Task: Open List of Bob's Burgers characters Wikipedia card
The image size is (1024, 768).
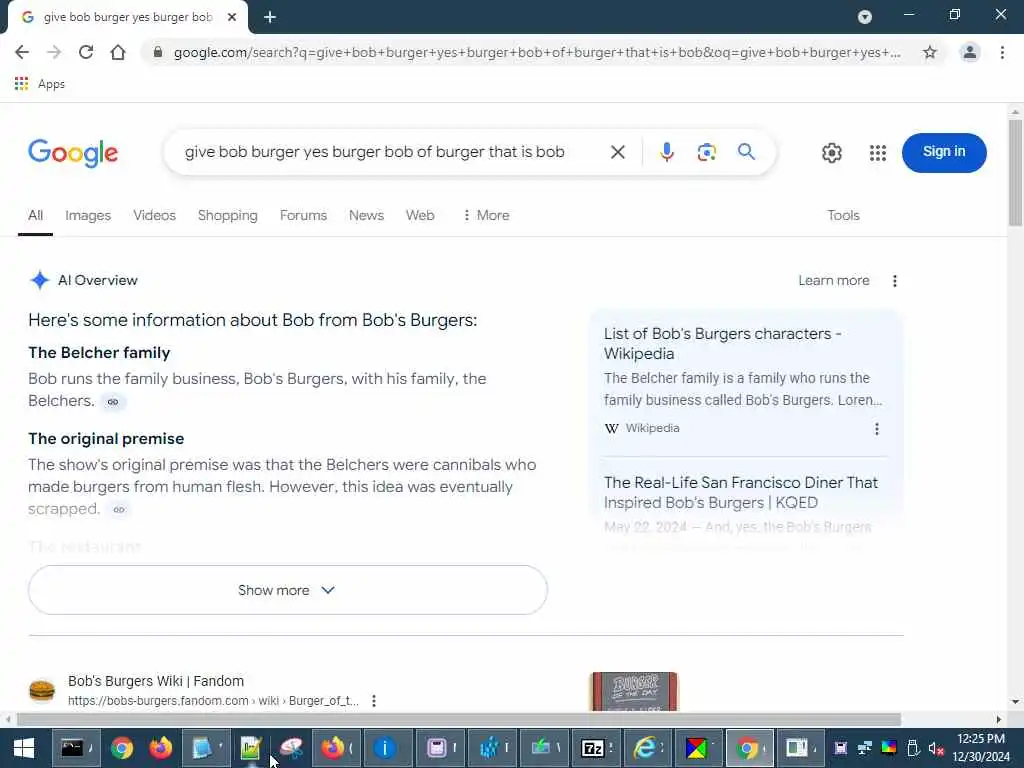Action: click(x=722, y=344)
